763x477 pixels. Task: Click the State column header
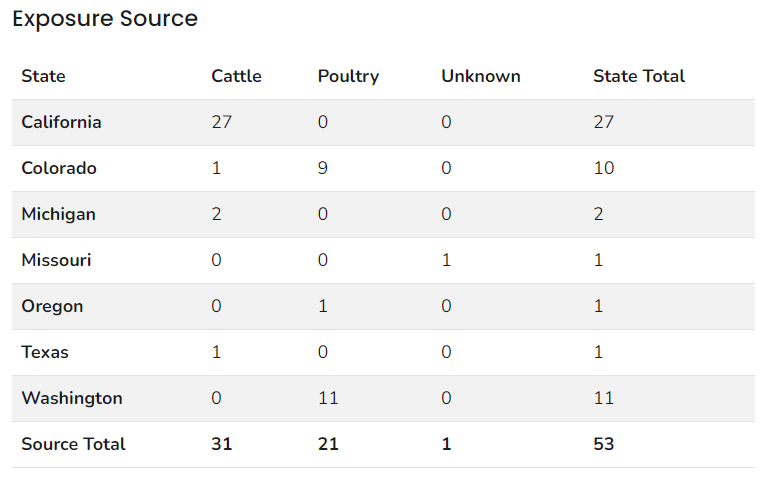pos(43,76)
